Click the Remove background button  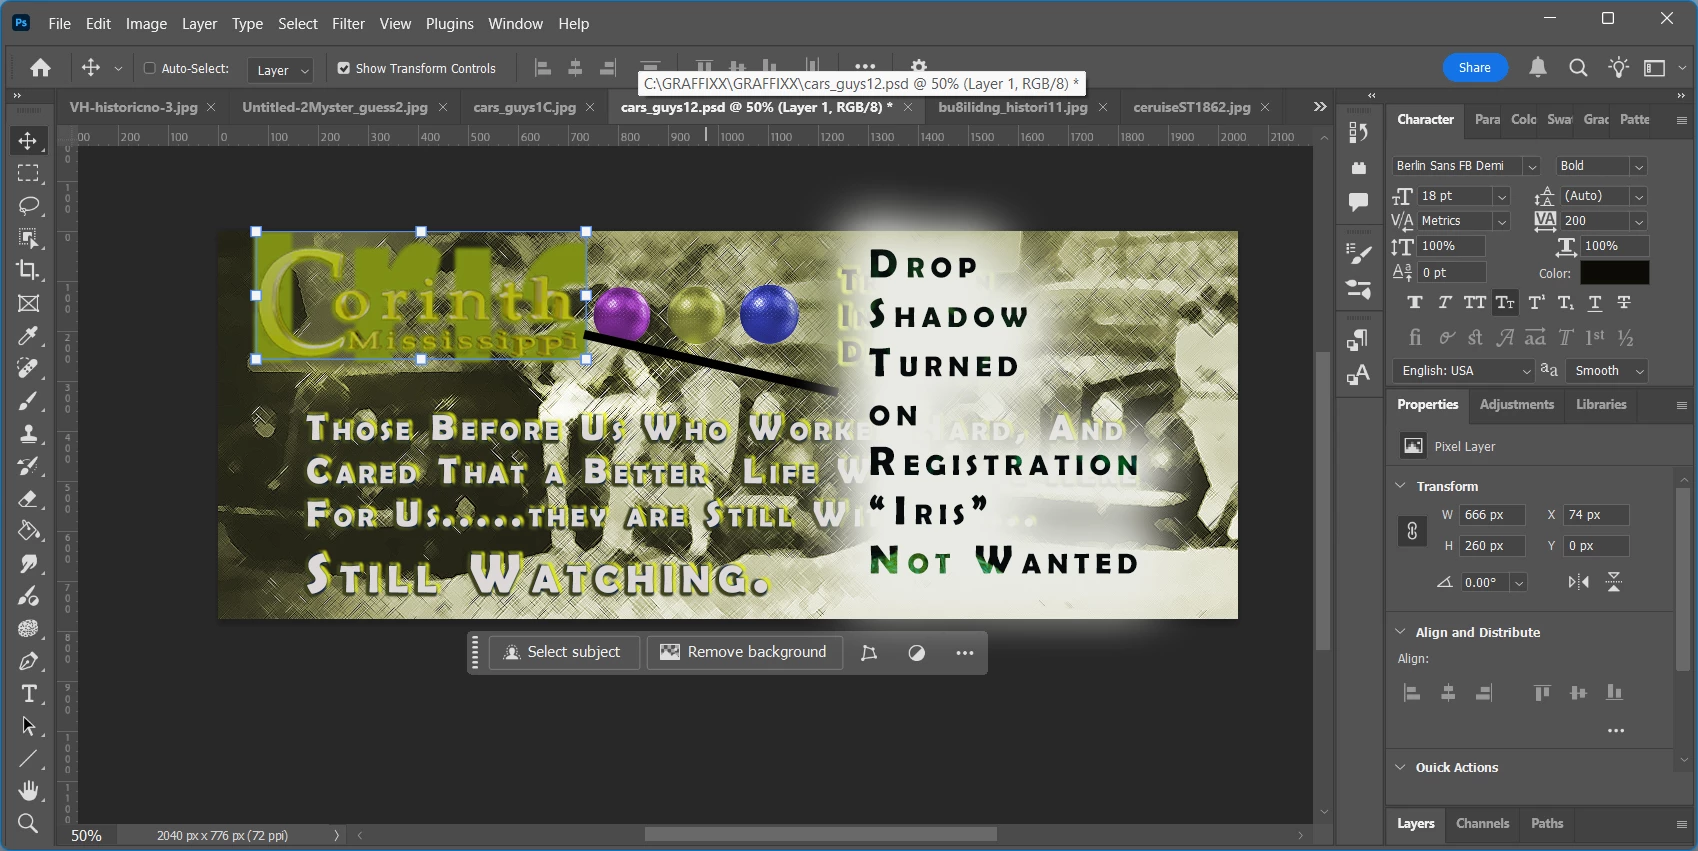(744, 653)
